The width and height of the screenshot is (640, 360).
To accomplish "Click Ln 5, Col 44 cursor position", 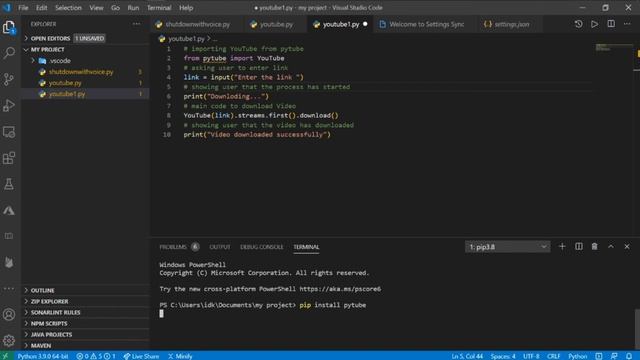I will coord(467,356).
